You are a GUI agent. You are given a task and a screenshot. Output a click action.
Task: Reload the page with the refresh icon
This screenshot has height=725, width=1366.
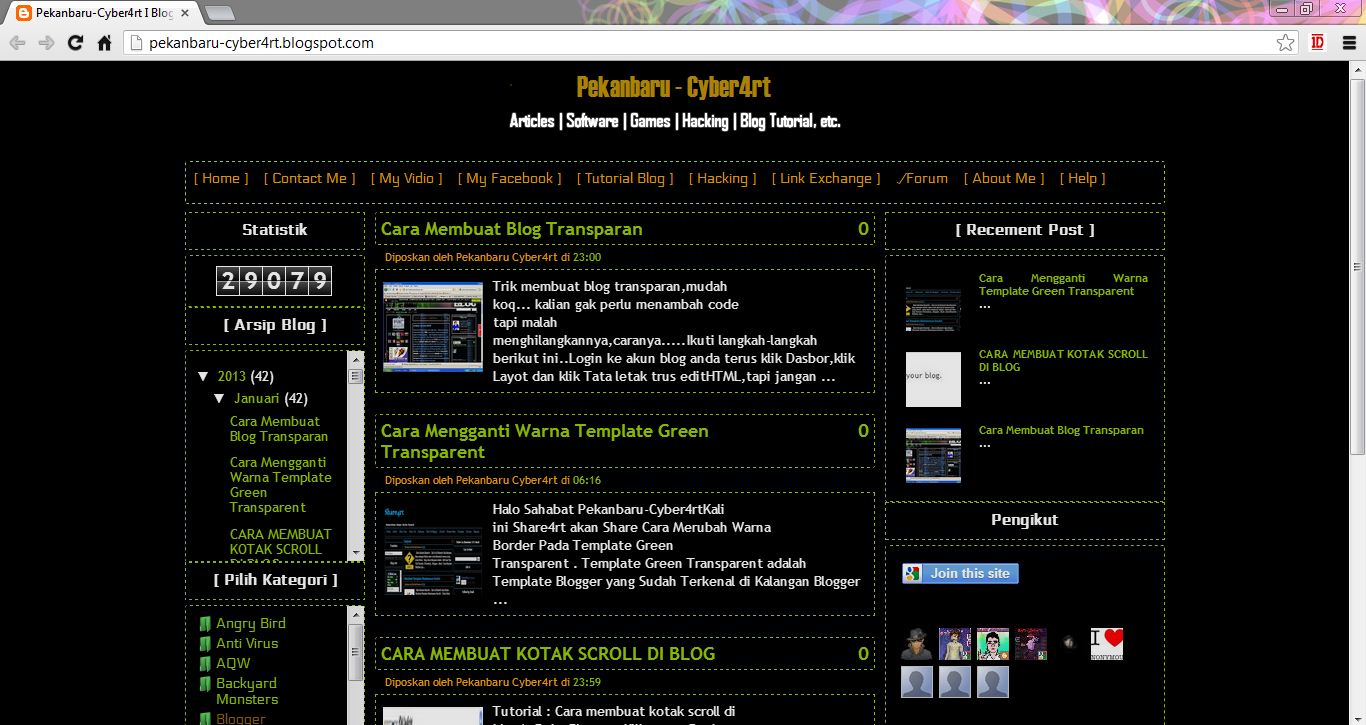click(x=75, y=43)
